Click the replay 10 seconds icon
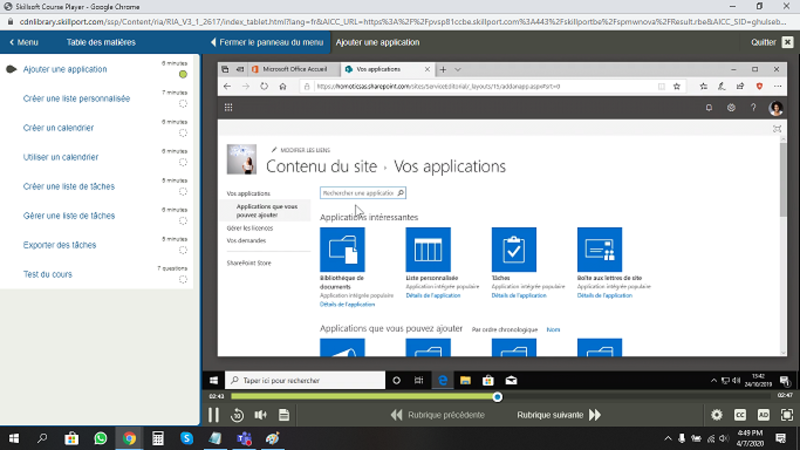The width and height of the screenshot is (800, 450). 237,415
